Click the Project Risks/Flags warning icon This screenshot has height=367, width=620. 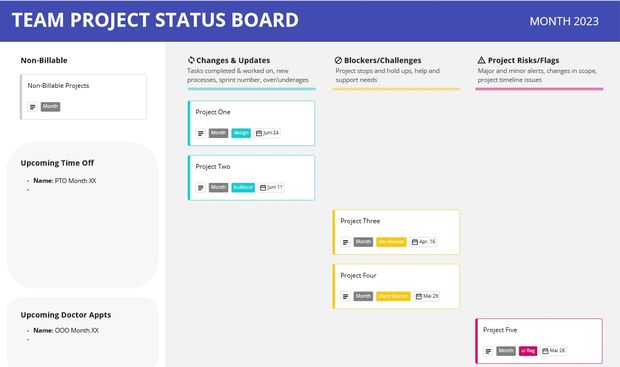(x=481, y=60)
